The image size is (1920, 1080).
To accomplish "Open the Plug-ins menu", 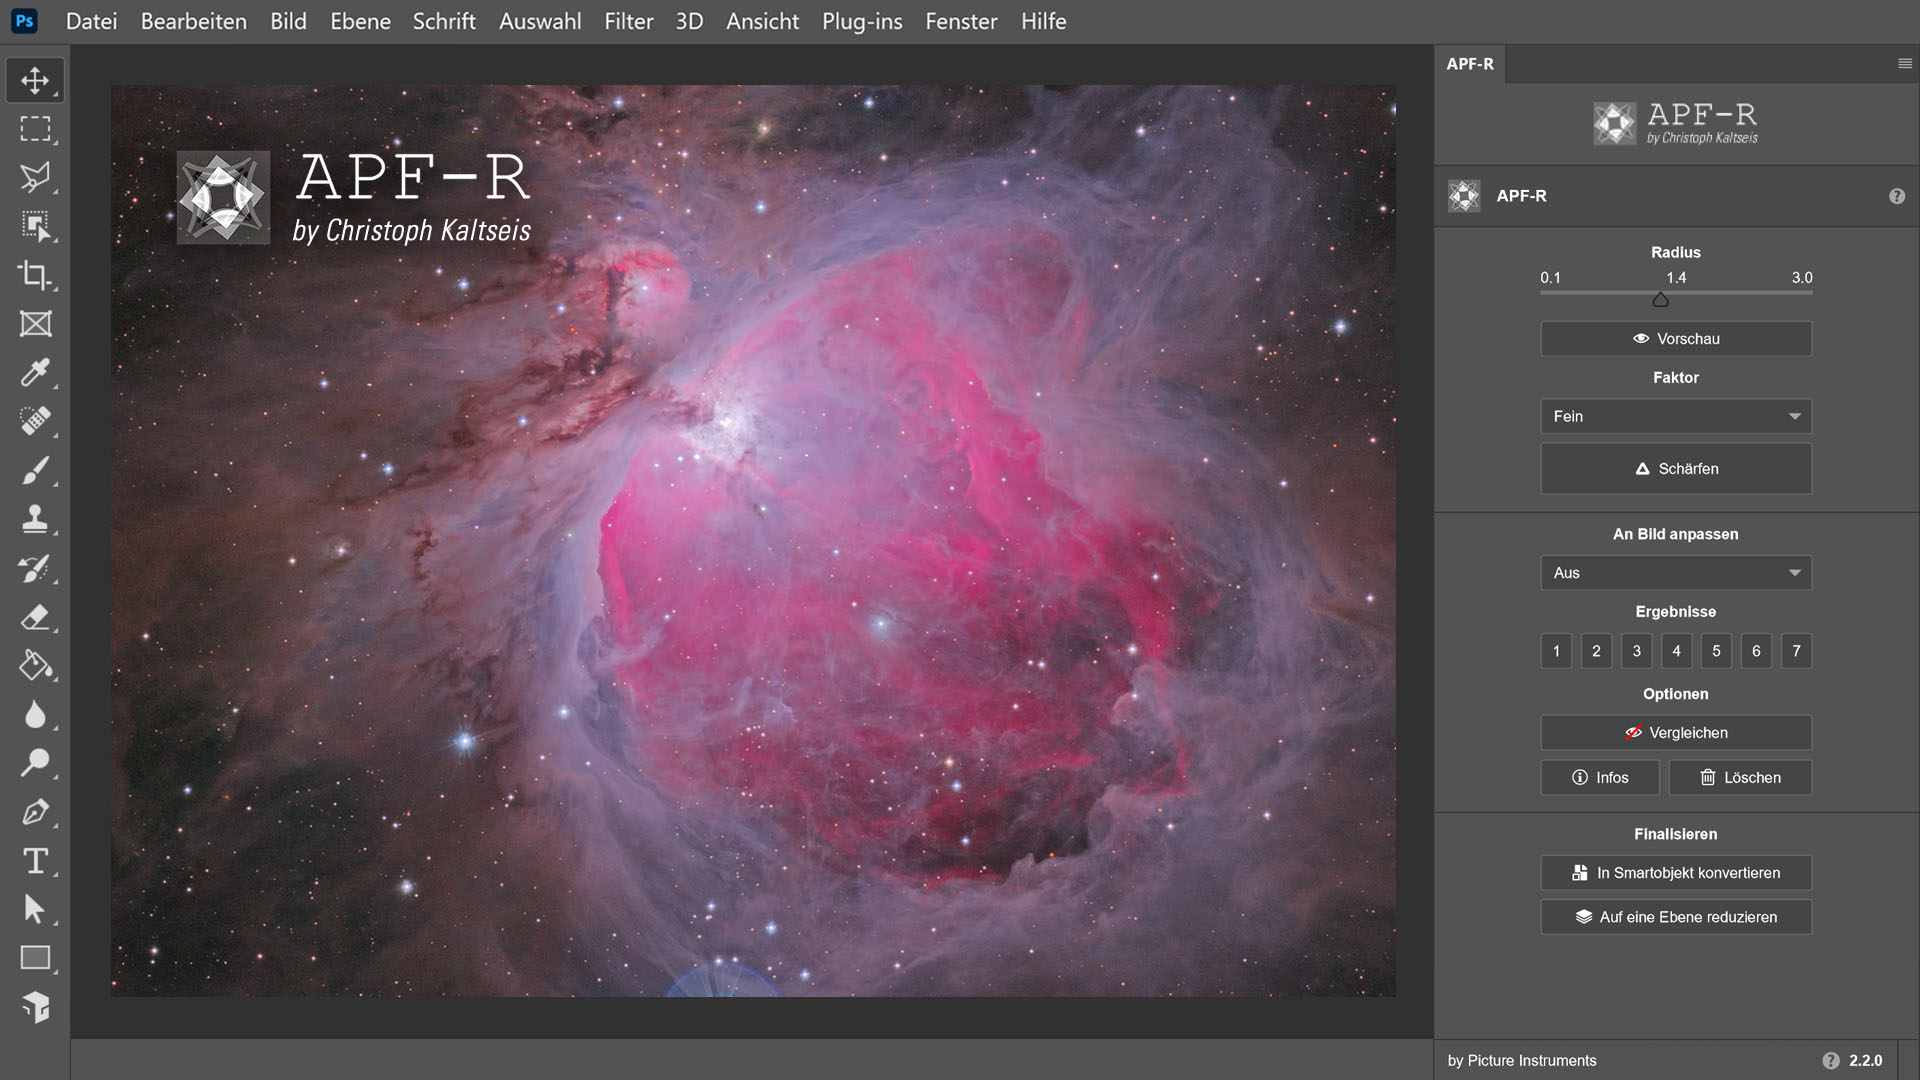I will pos(862,21).
